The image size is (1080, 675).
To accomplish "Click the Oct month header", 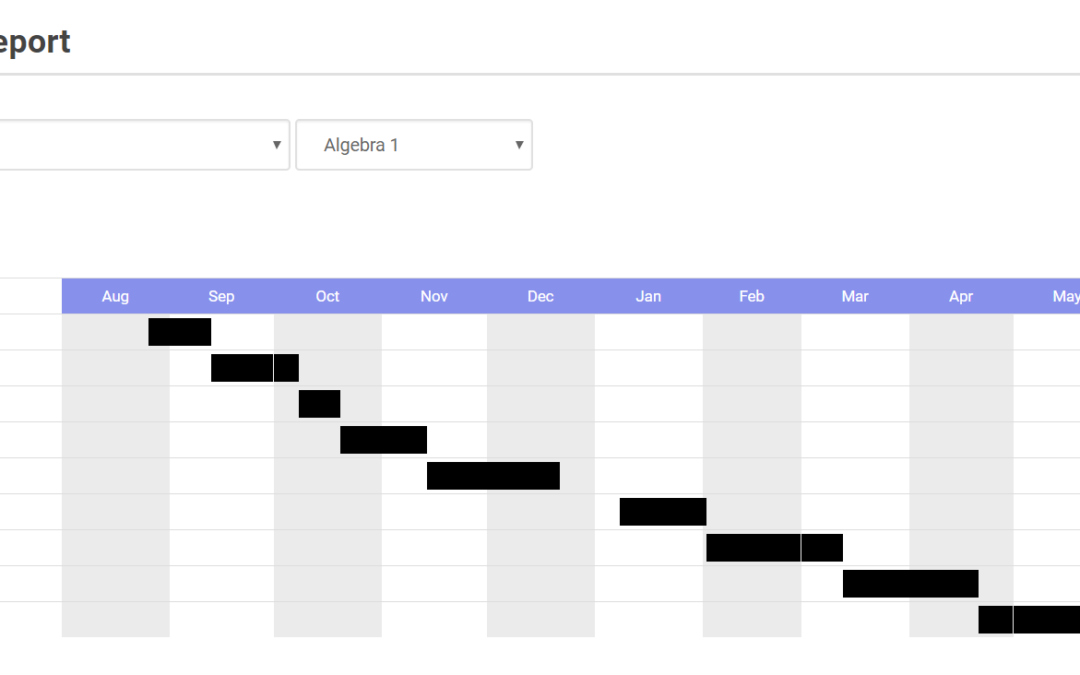I will tap(327, 296).
